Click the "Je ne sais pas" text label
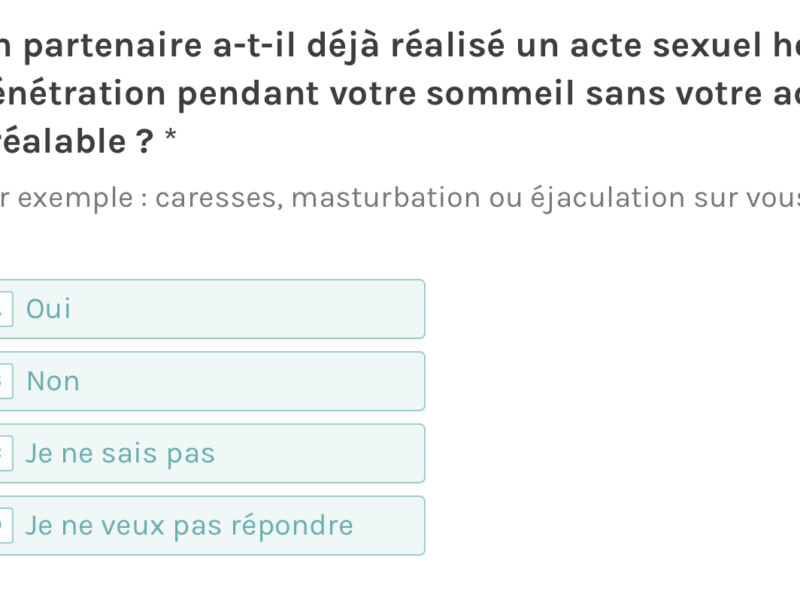The height and width of the screenshot is (600, 800). [120, 453]
